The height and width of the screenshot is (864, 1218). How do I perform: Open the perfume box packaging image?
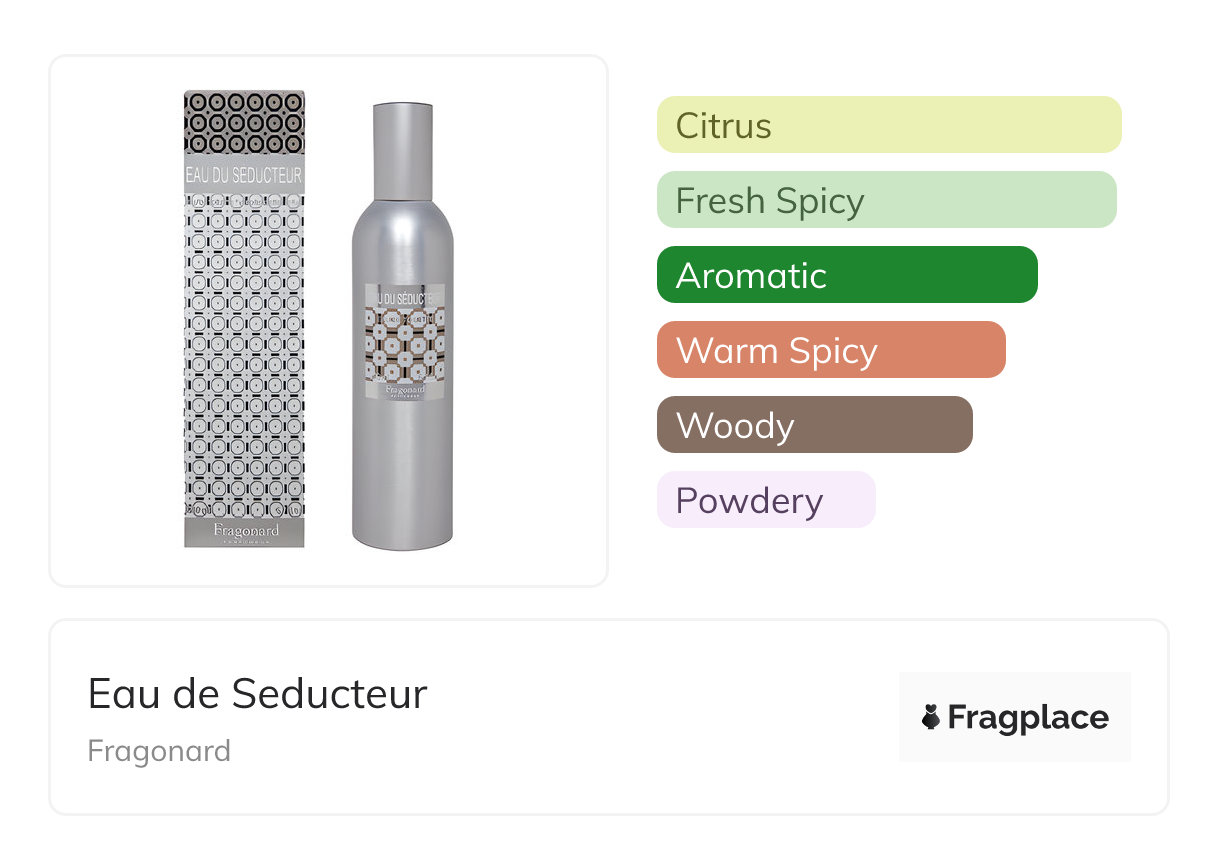(244, 320)
